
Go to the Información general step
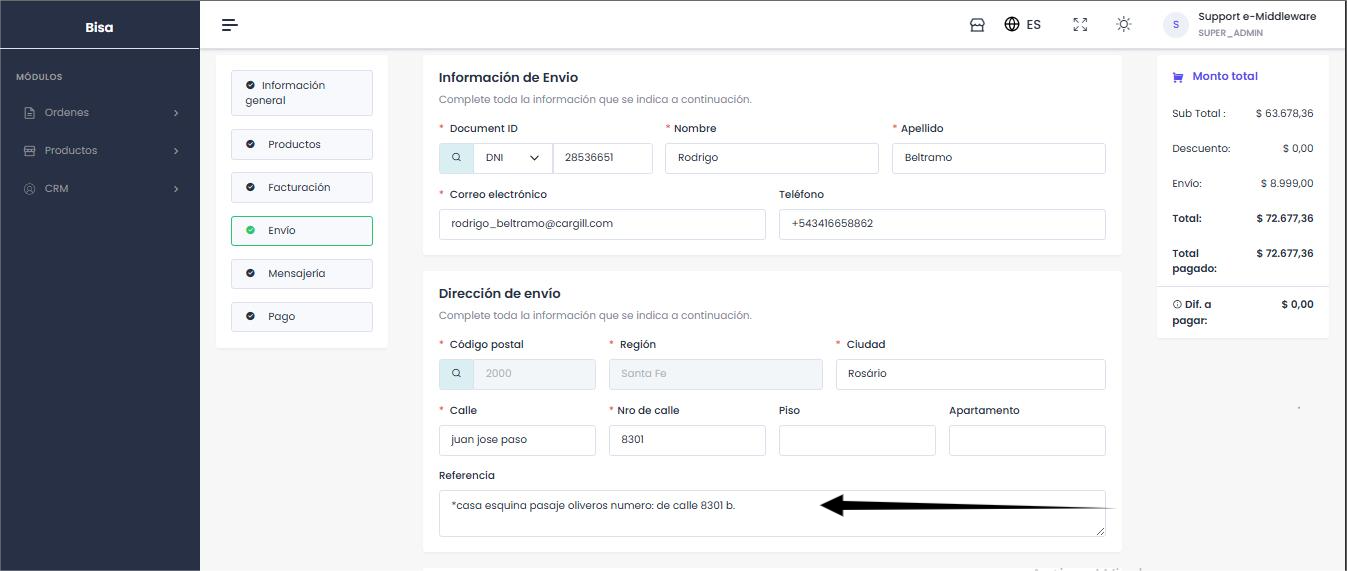(x=301, y=93)
